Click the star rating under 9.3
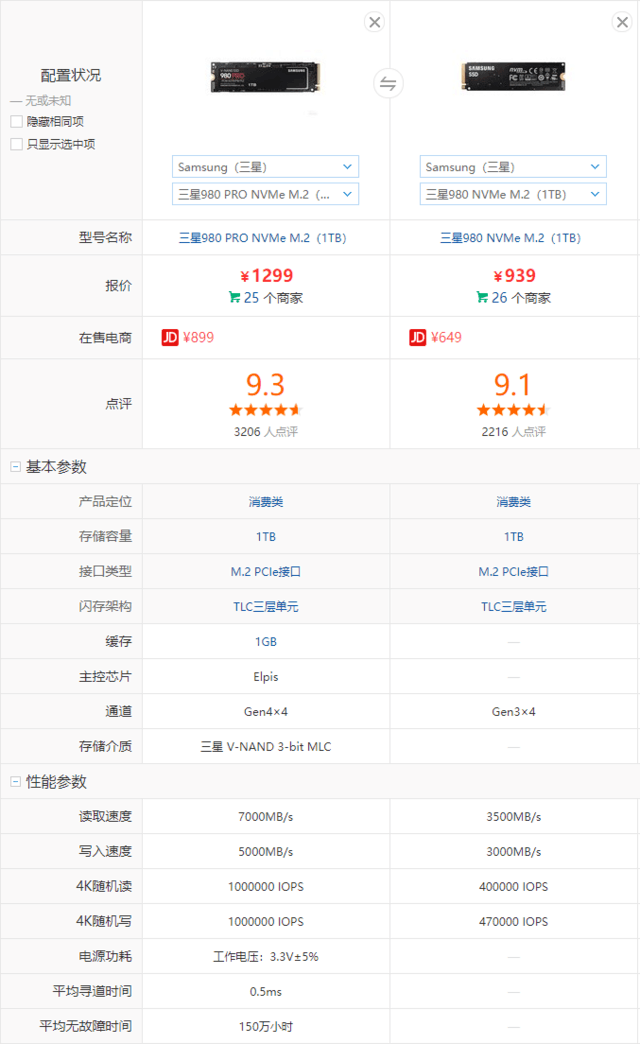 coord(266,410)
